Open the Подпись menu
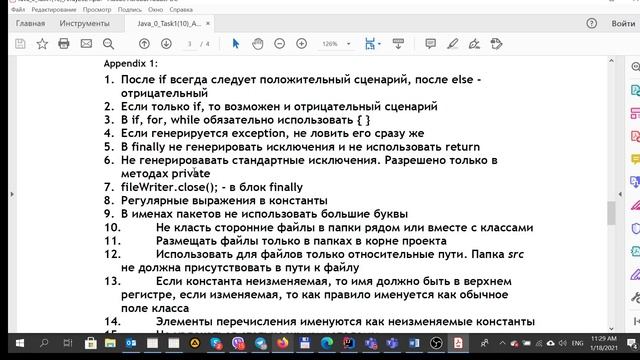The image size is (640, 360). coord(129,9)
